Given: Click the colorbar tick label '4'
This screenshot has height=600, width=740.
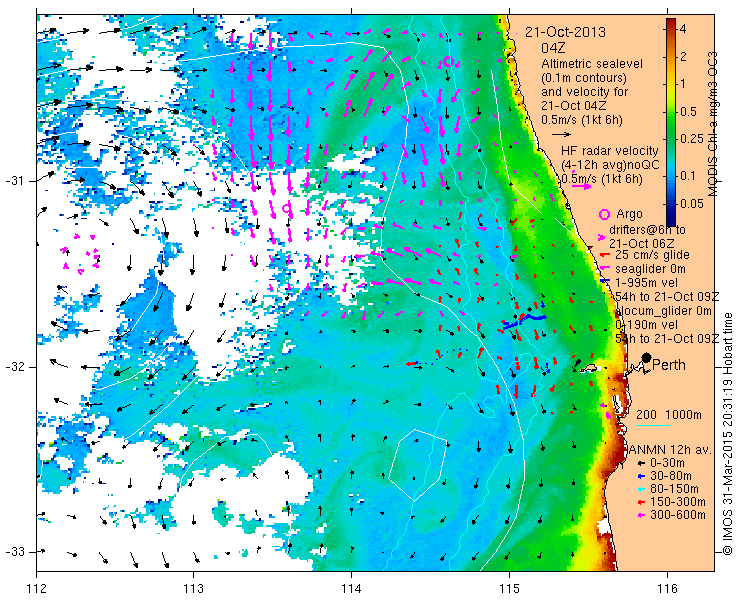Looking at the screenshot, I should point(683,29).
